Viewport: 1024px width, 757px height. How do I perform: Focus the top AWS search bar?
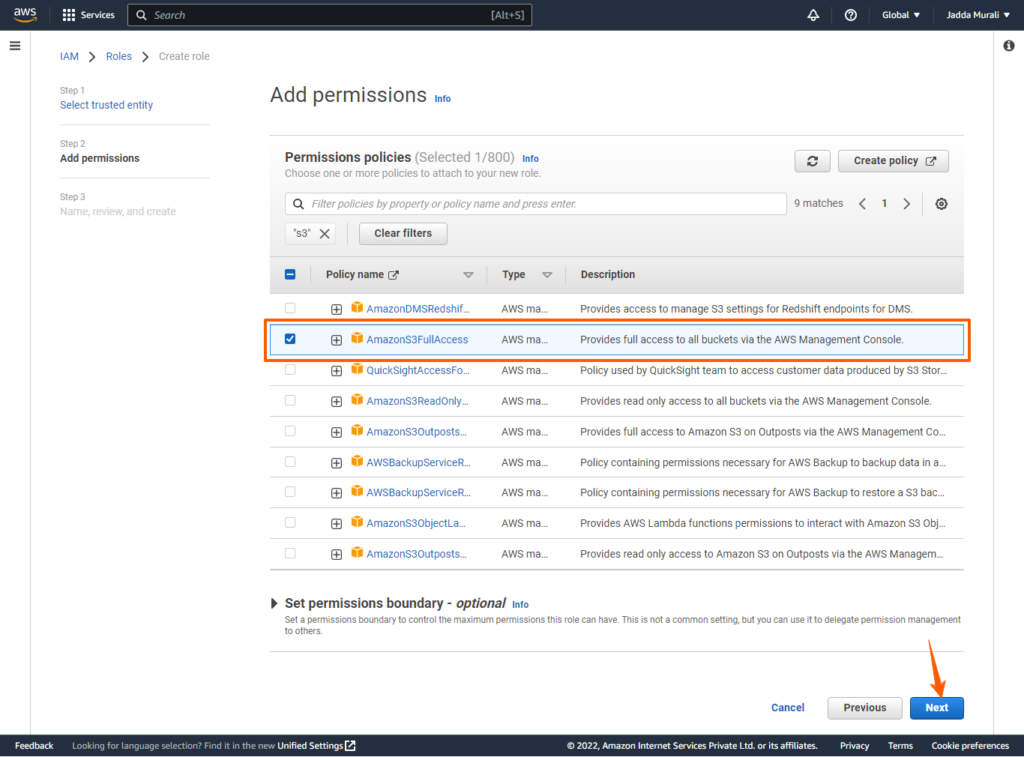[330, 15]
